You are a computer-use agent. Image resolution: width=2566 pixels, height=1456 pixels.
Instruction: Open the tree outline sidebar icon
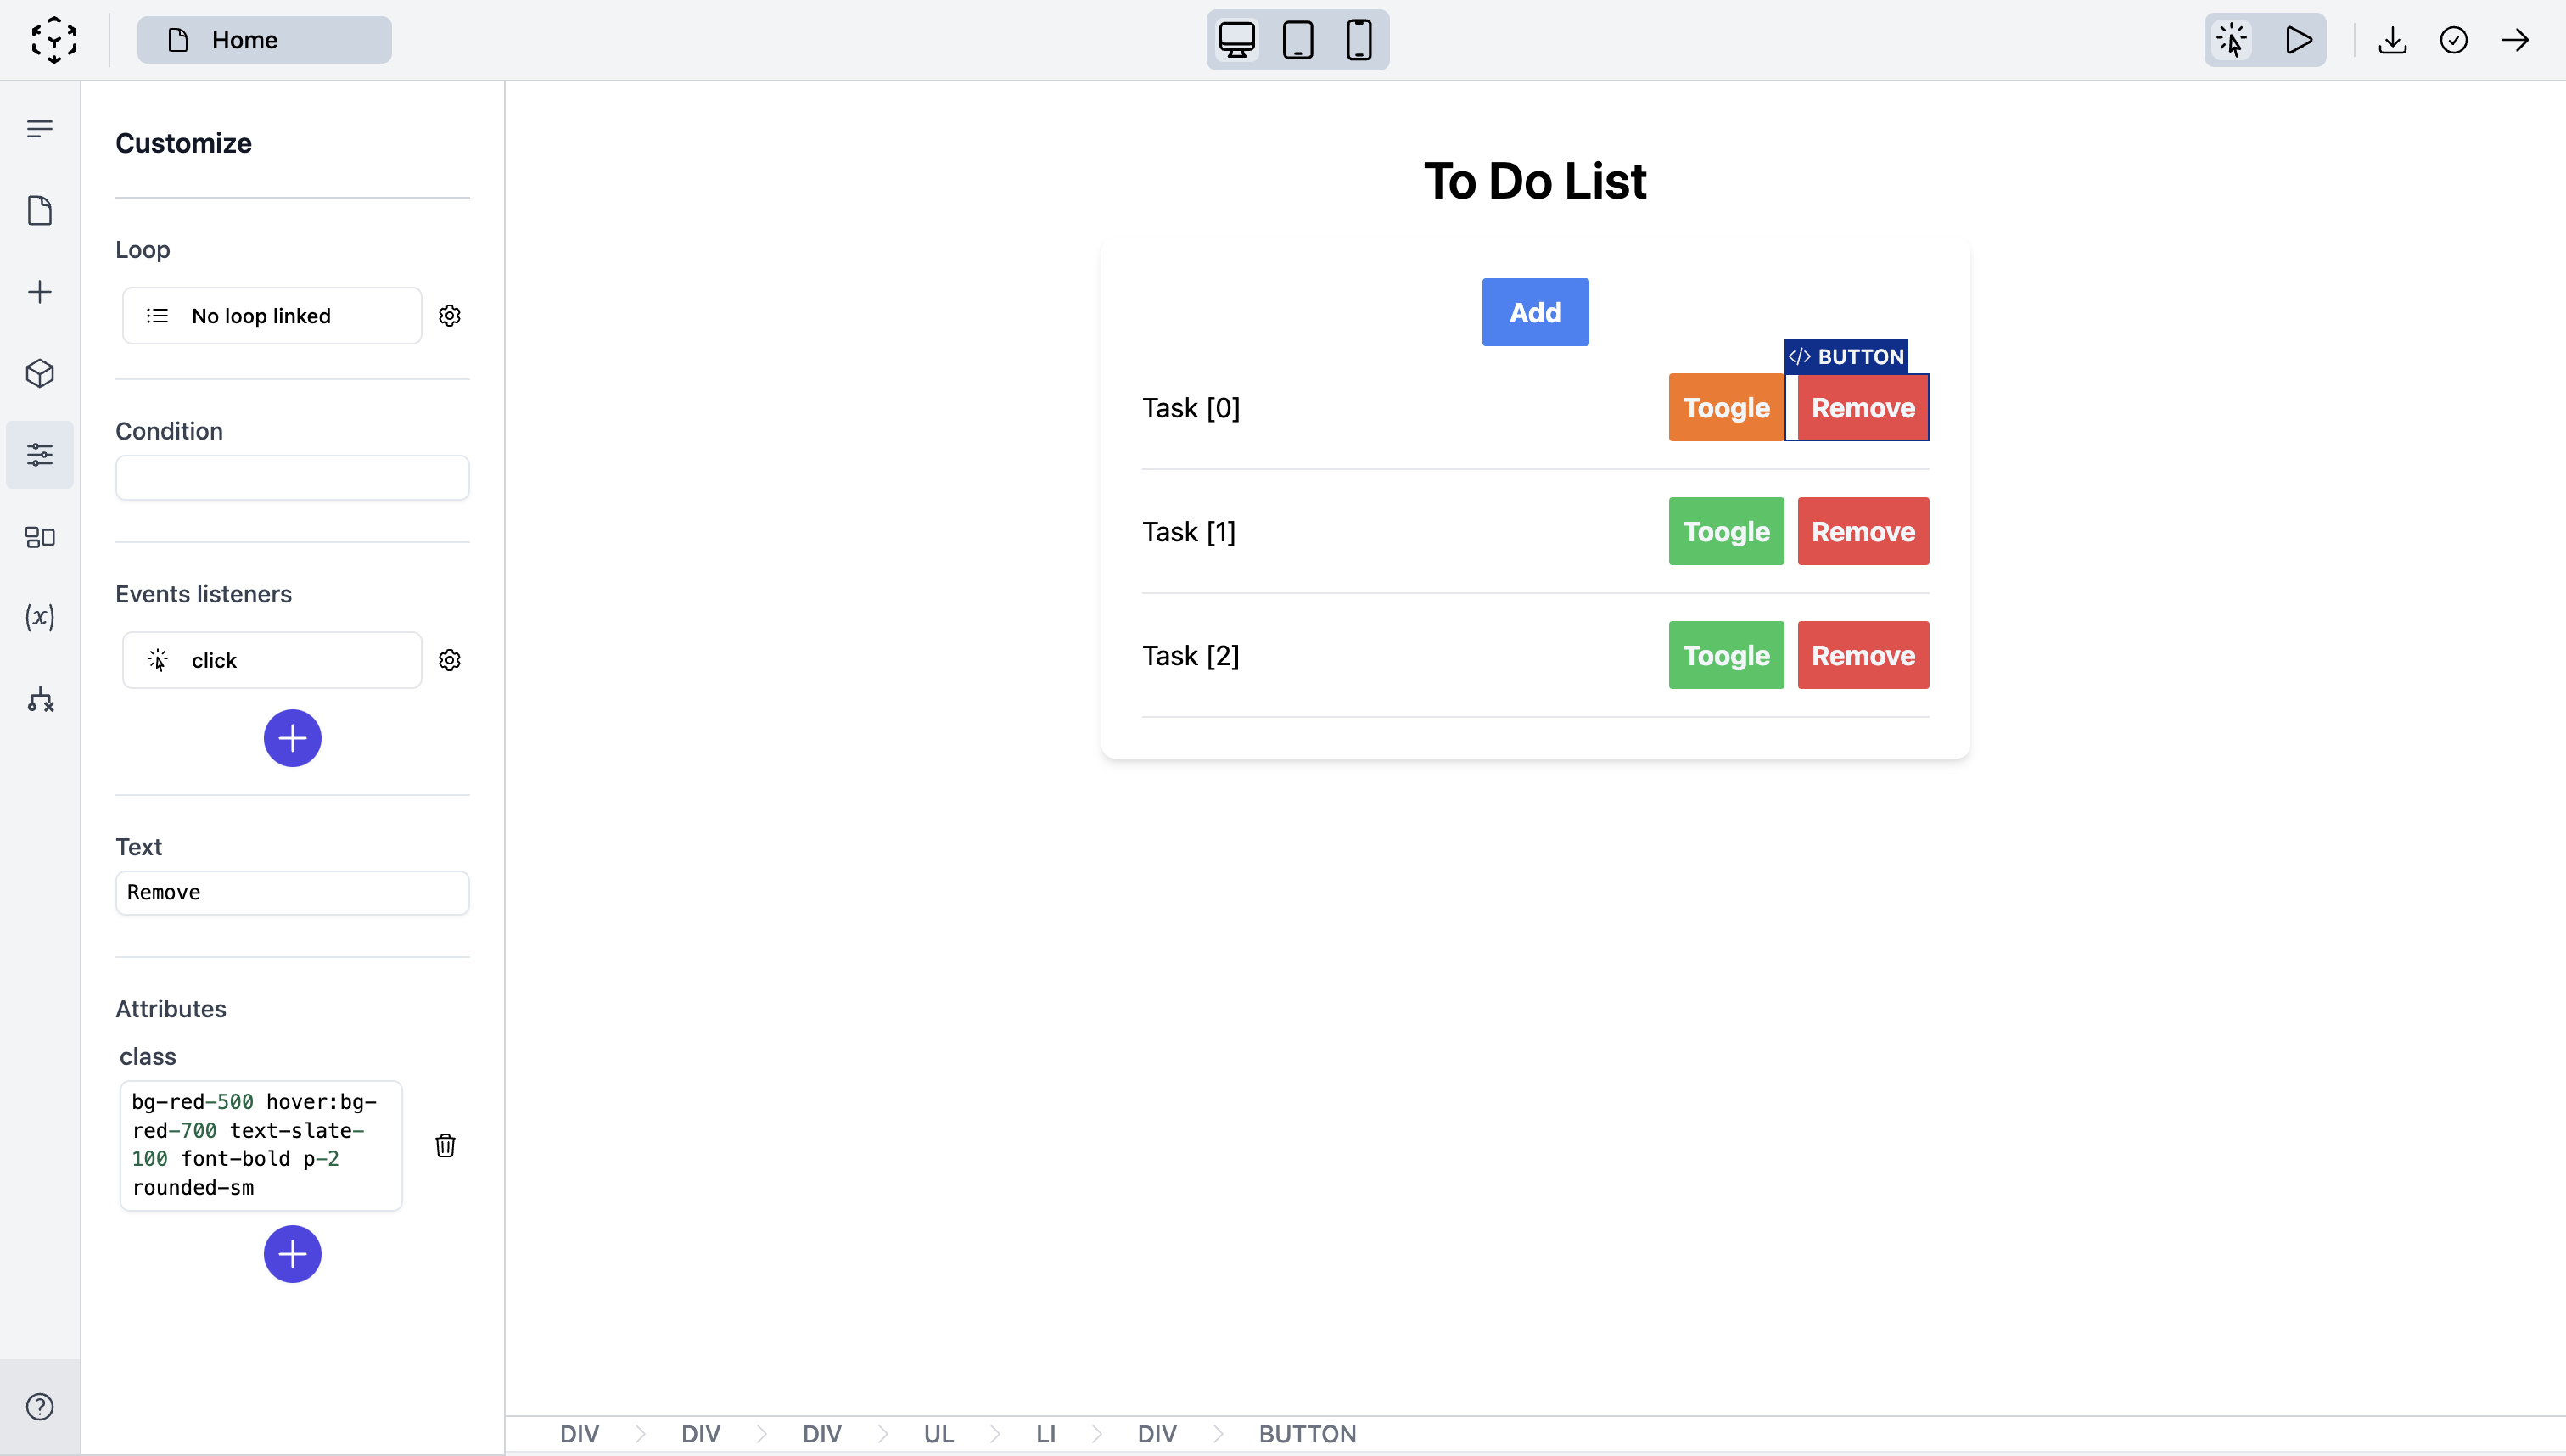click(40, 129)
